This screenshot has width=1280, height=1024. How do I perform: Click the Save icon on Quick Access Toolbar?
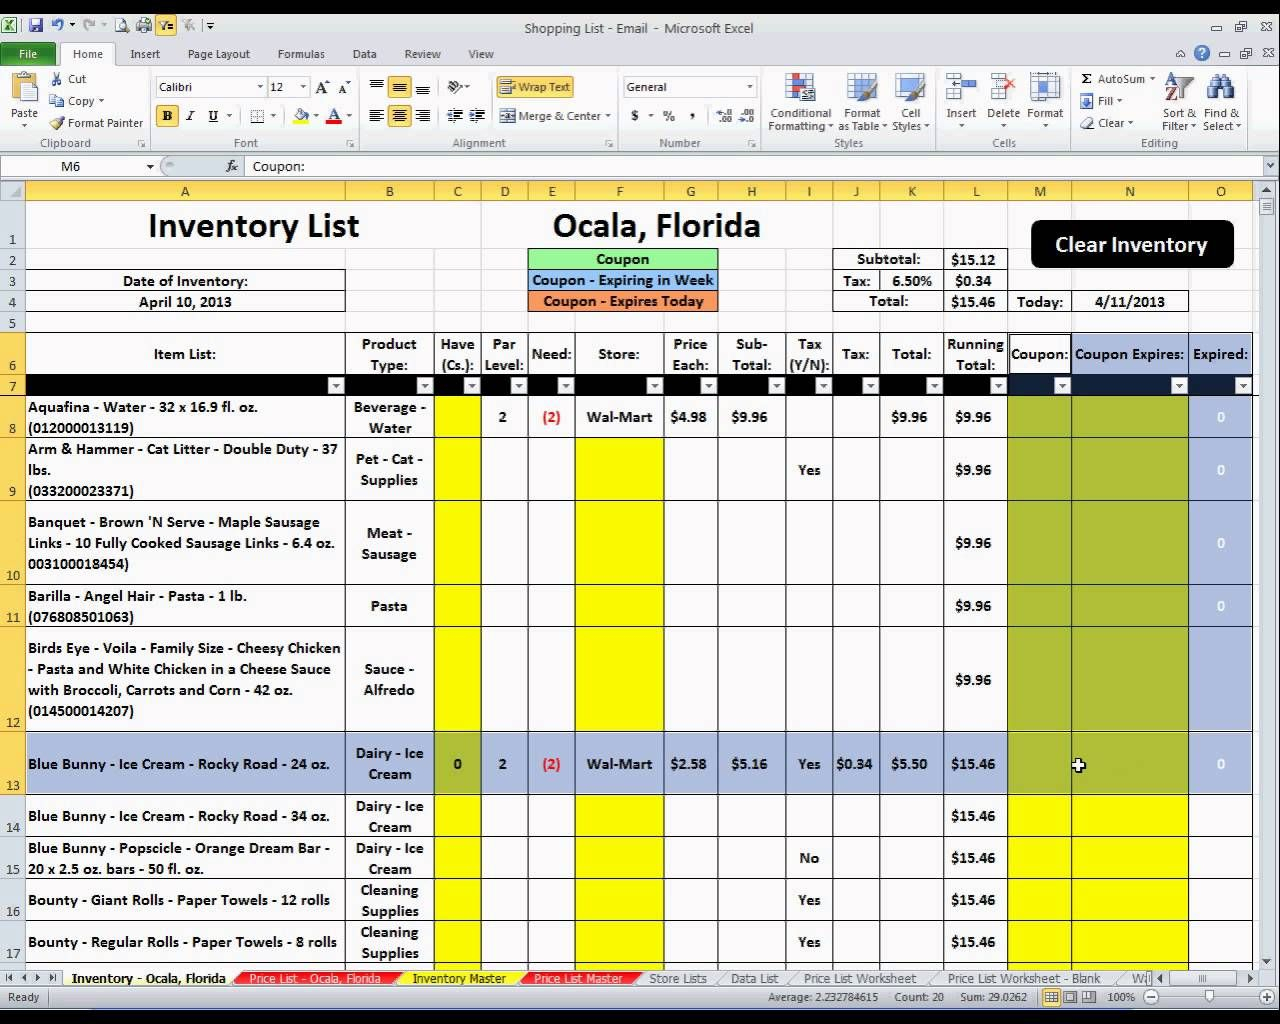click(36, 25)
